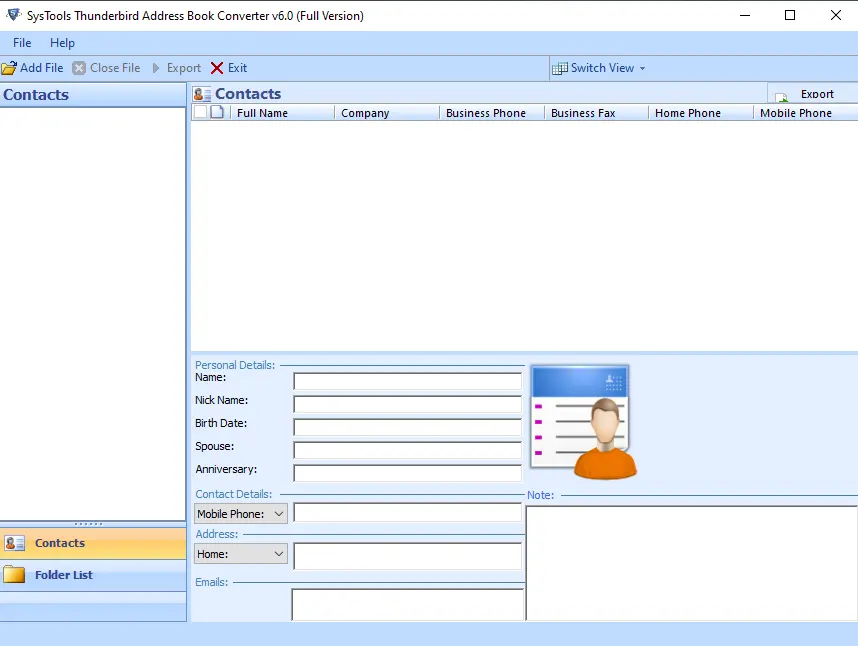Click the contact photo placeholder image
The height and width of the screenshot is (646, 858).
(583, 422)
